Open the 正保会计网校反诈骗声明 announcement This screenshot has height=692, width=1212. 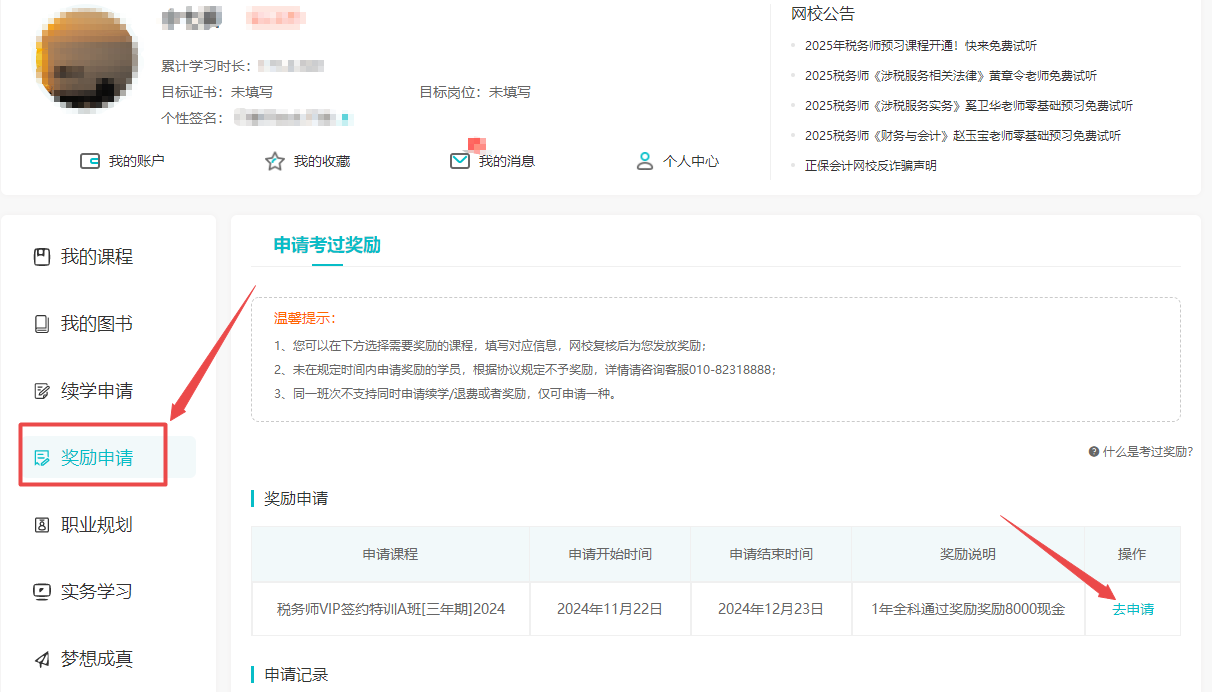pyautogui.click(x=870, y=166)
